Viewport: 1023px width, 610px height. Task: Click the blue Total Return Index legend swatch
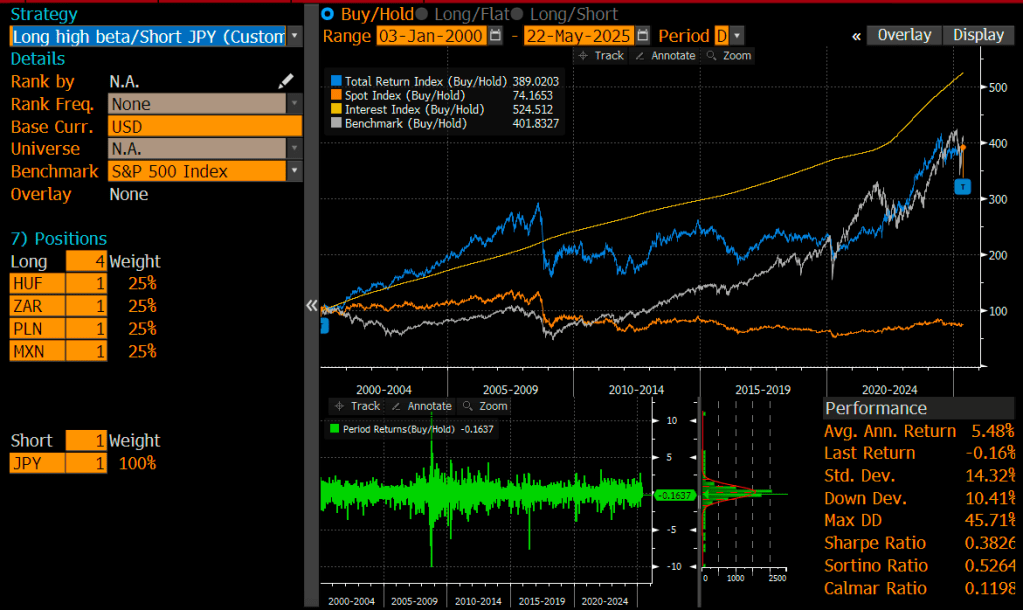336,79
